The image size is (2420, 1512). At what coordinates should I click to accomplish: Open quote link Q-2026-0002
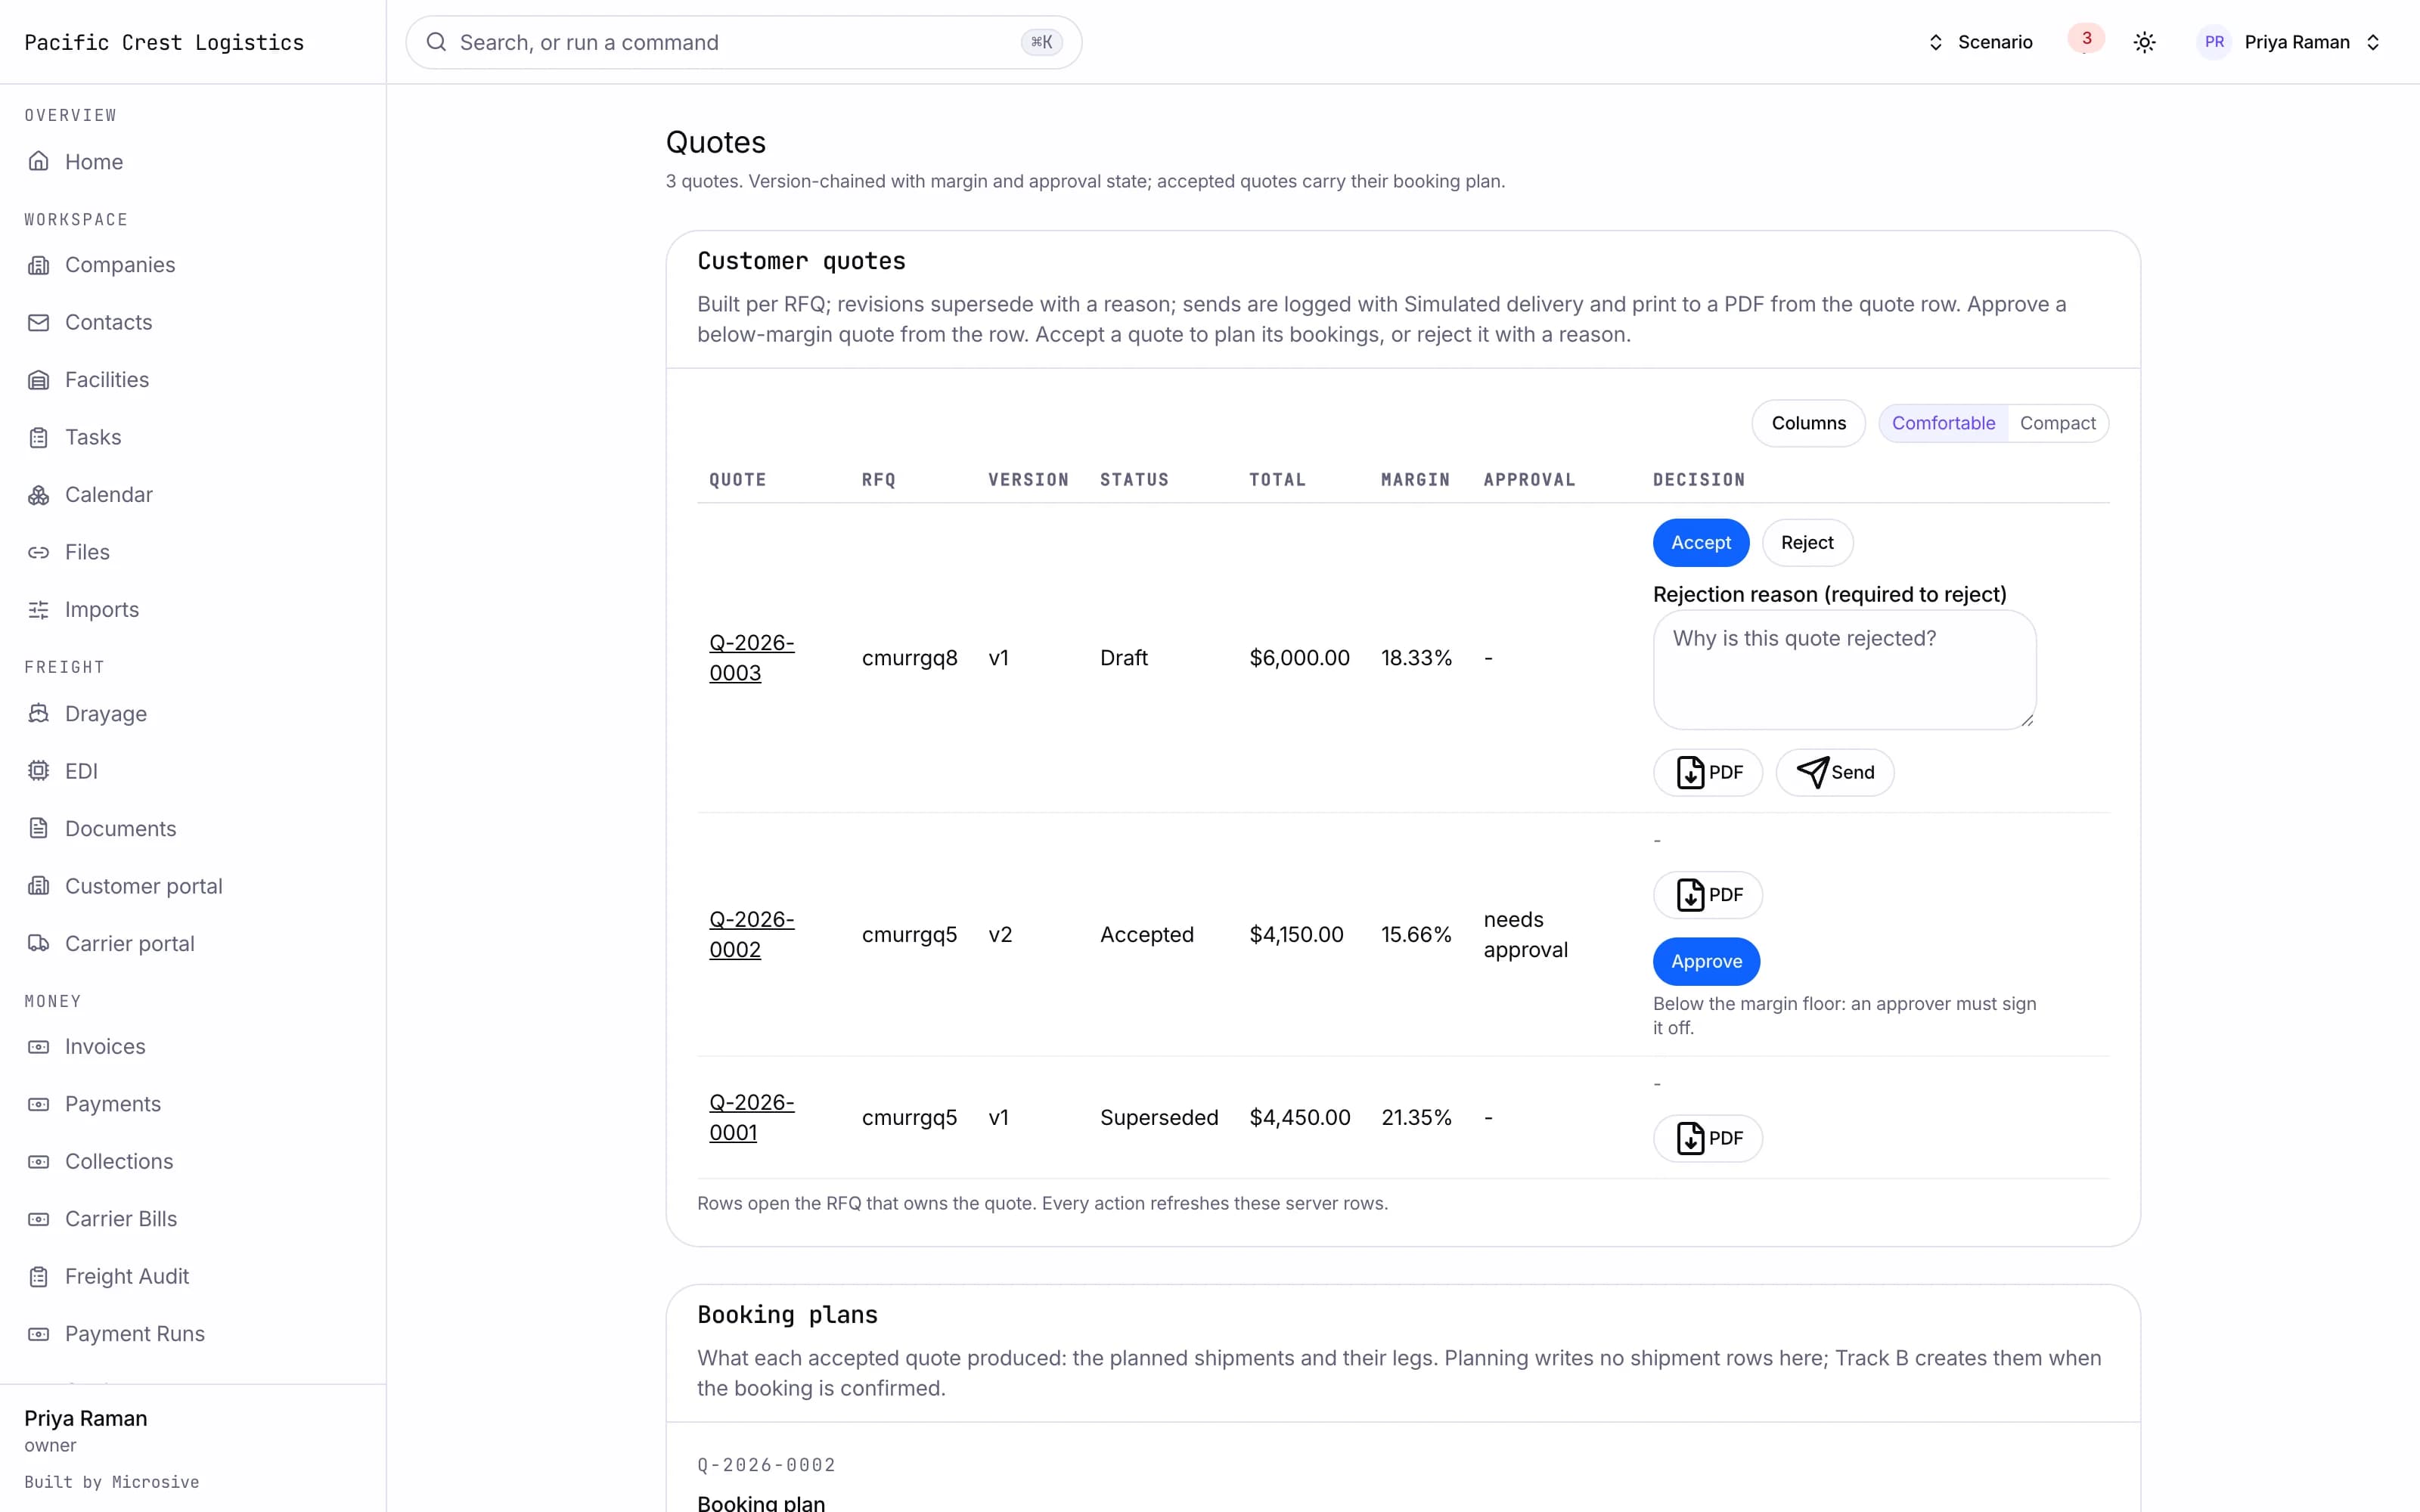[x=751, y=935]
